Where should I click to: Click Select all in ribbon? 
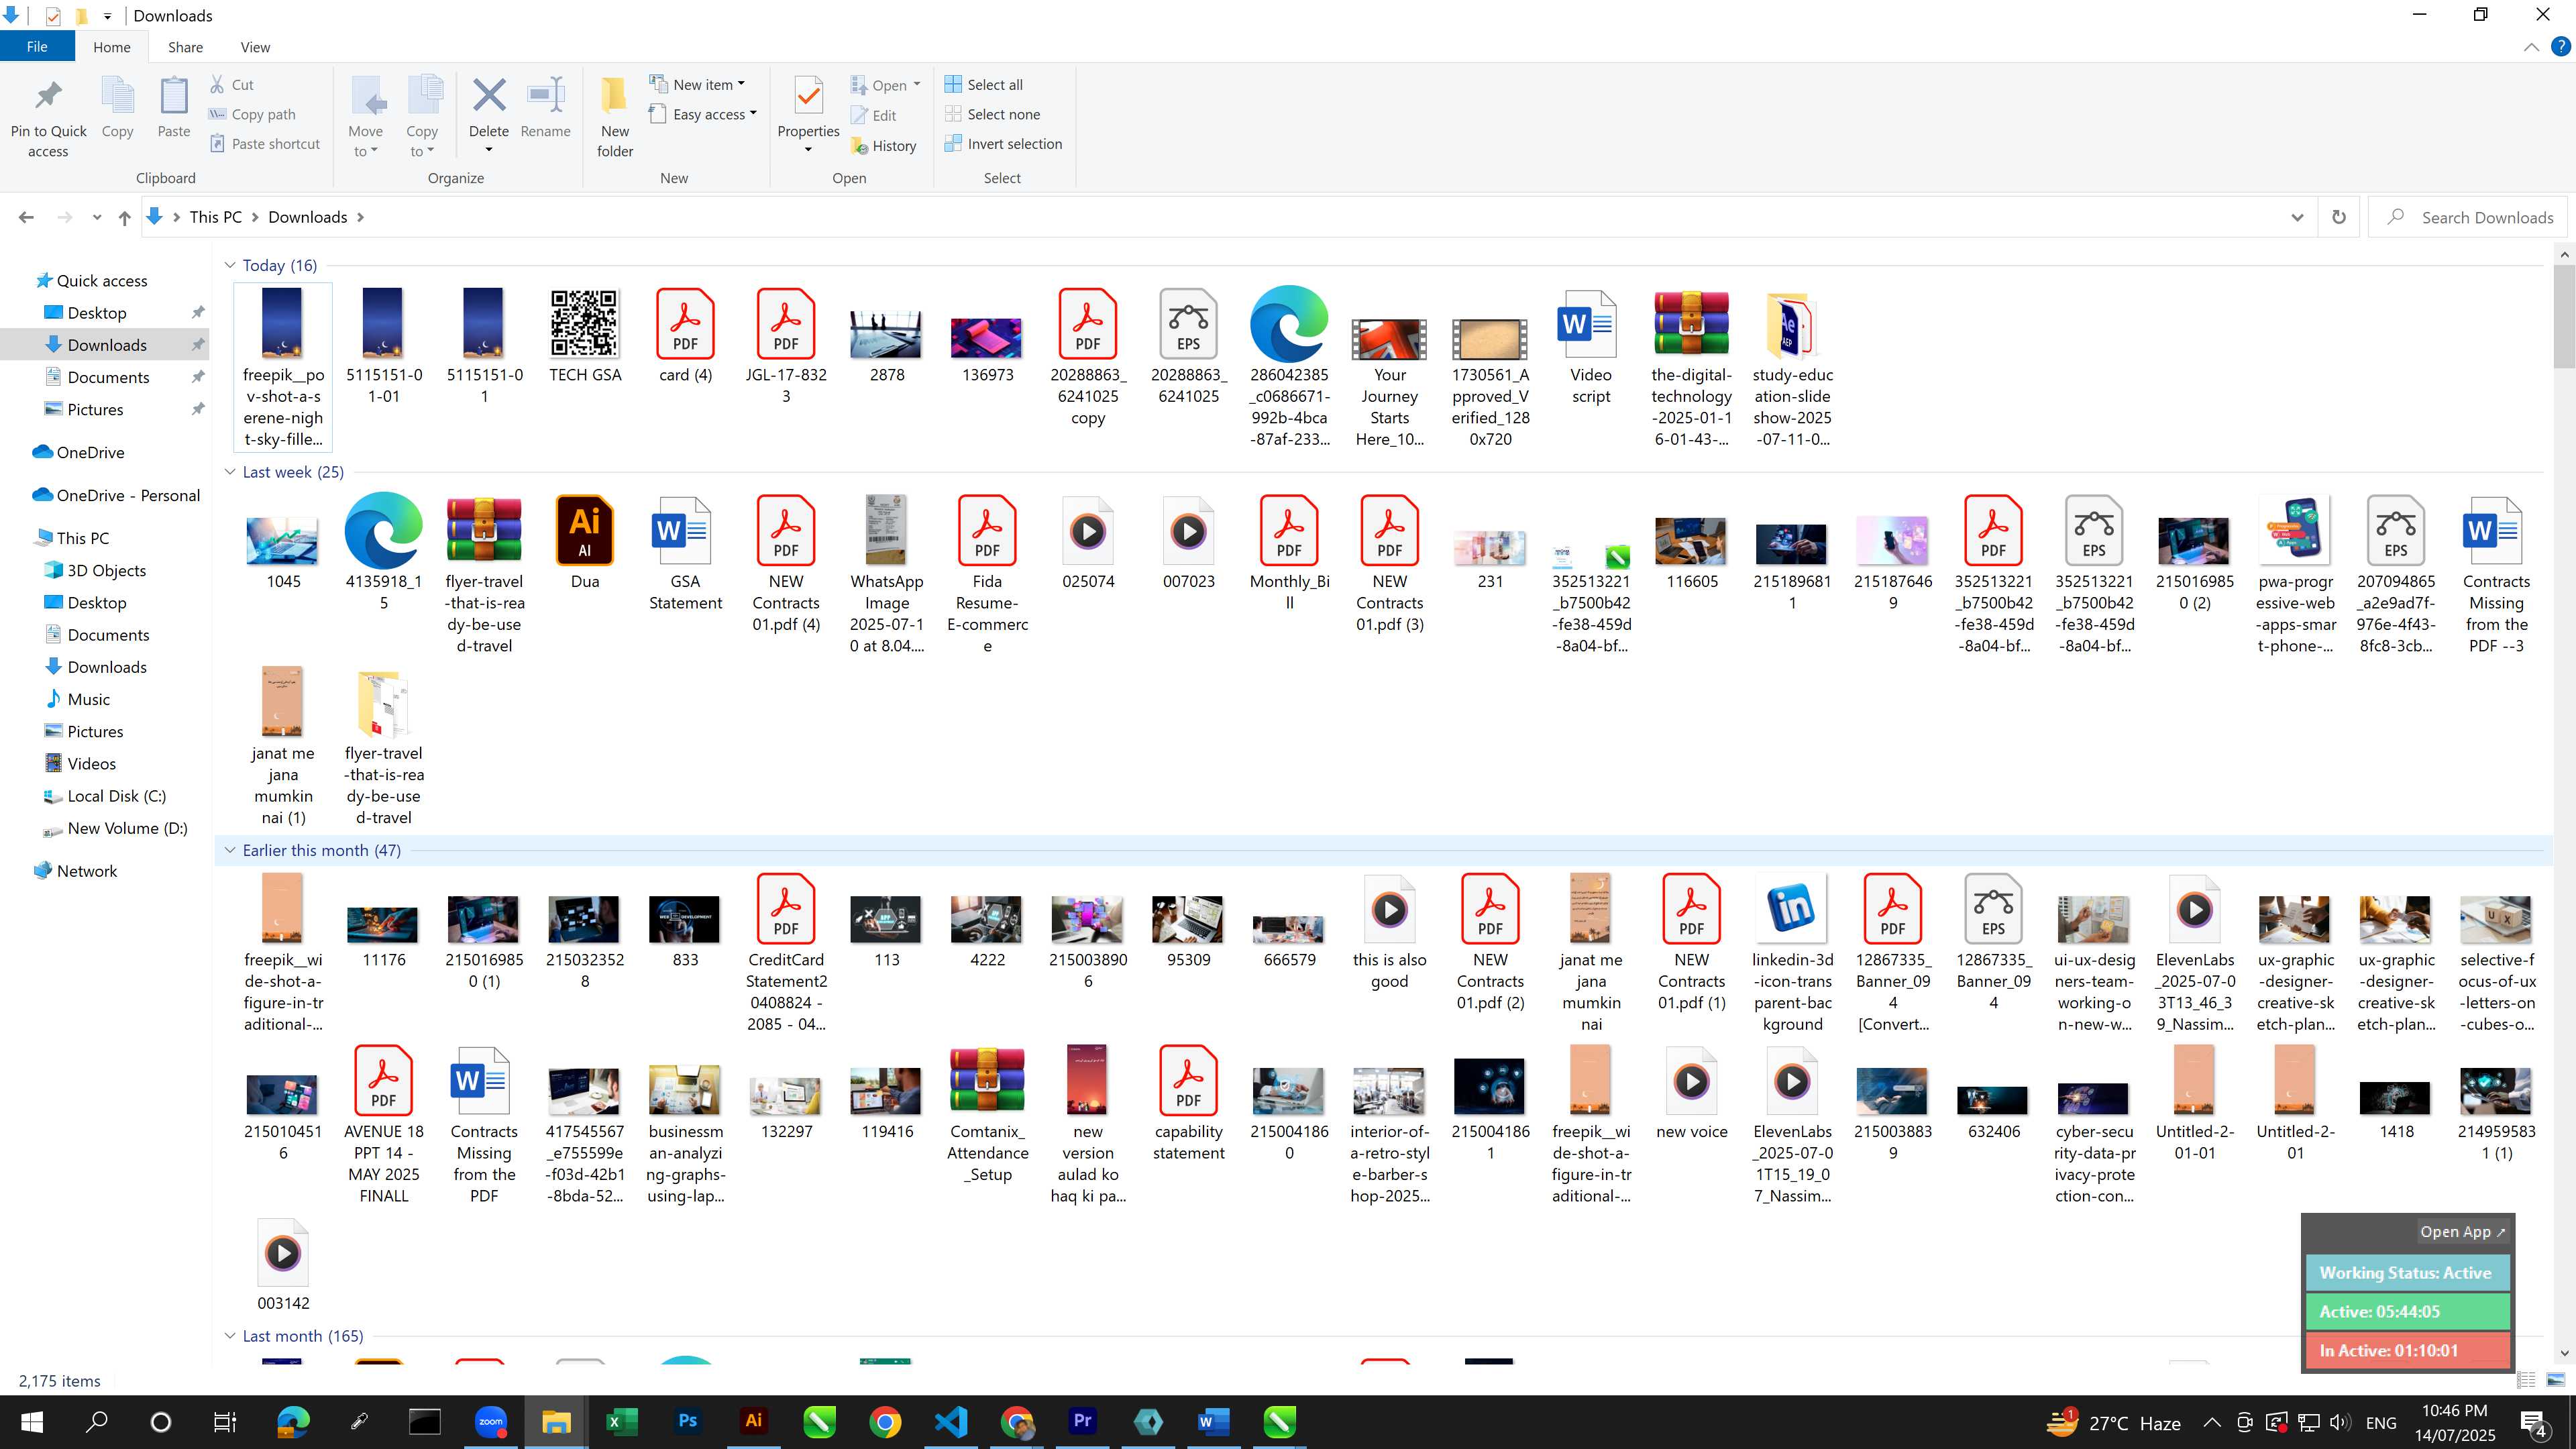pyautogui.click(x=983, y=85)
